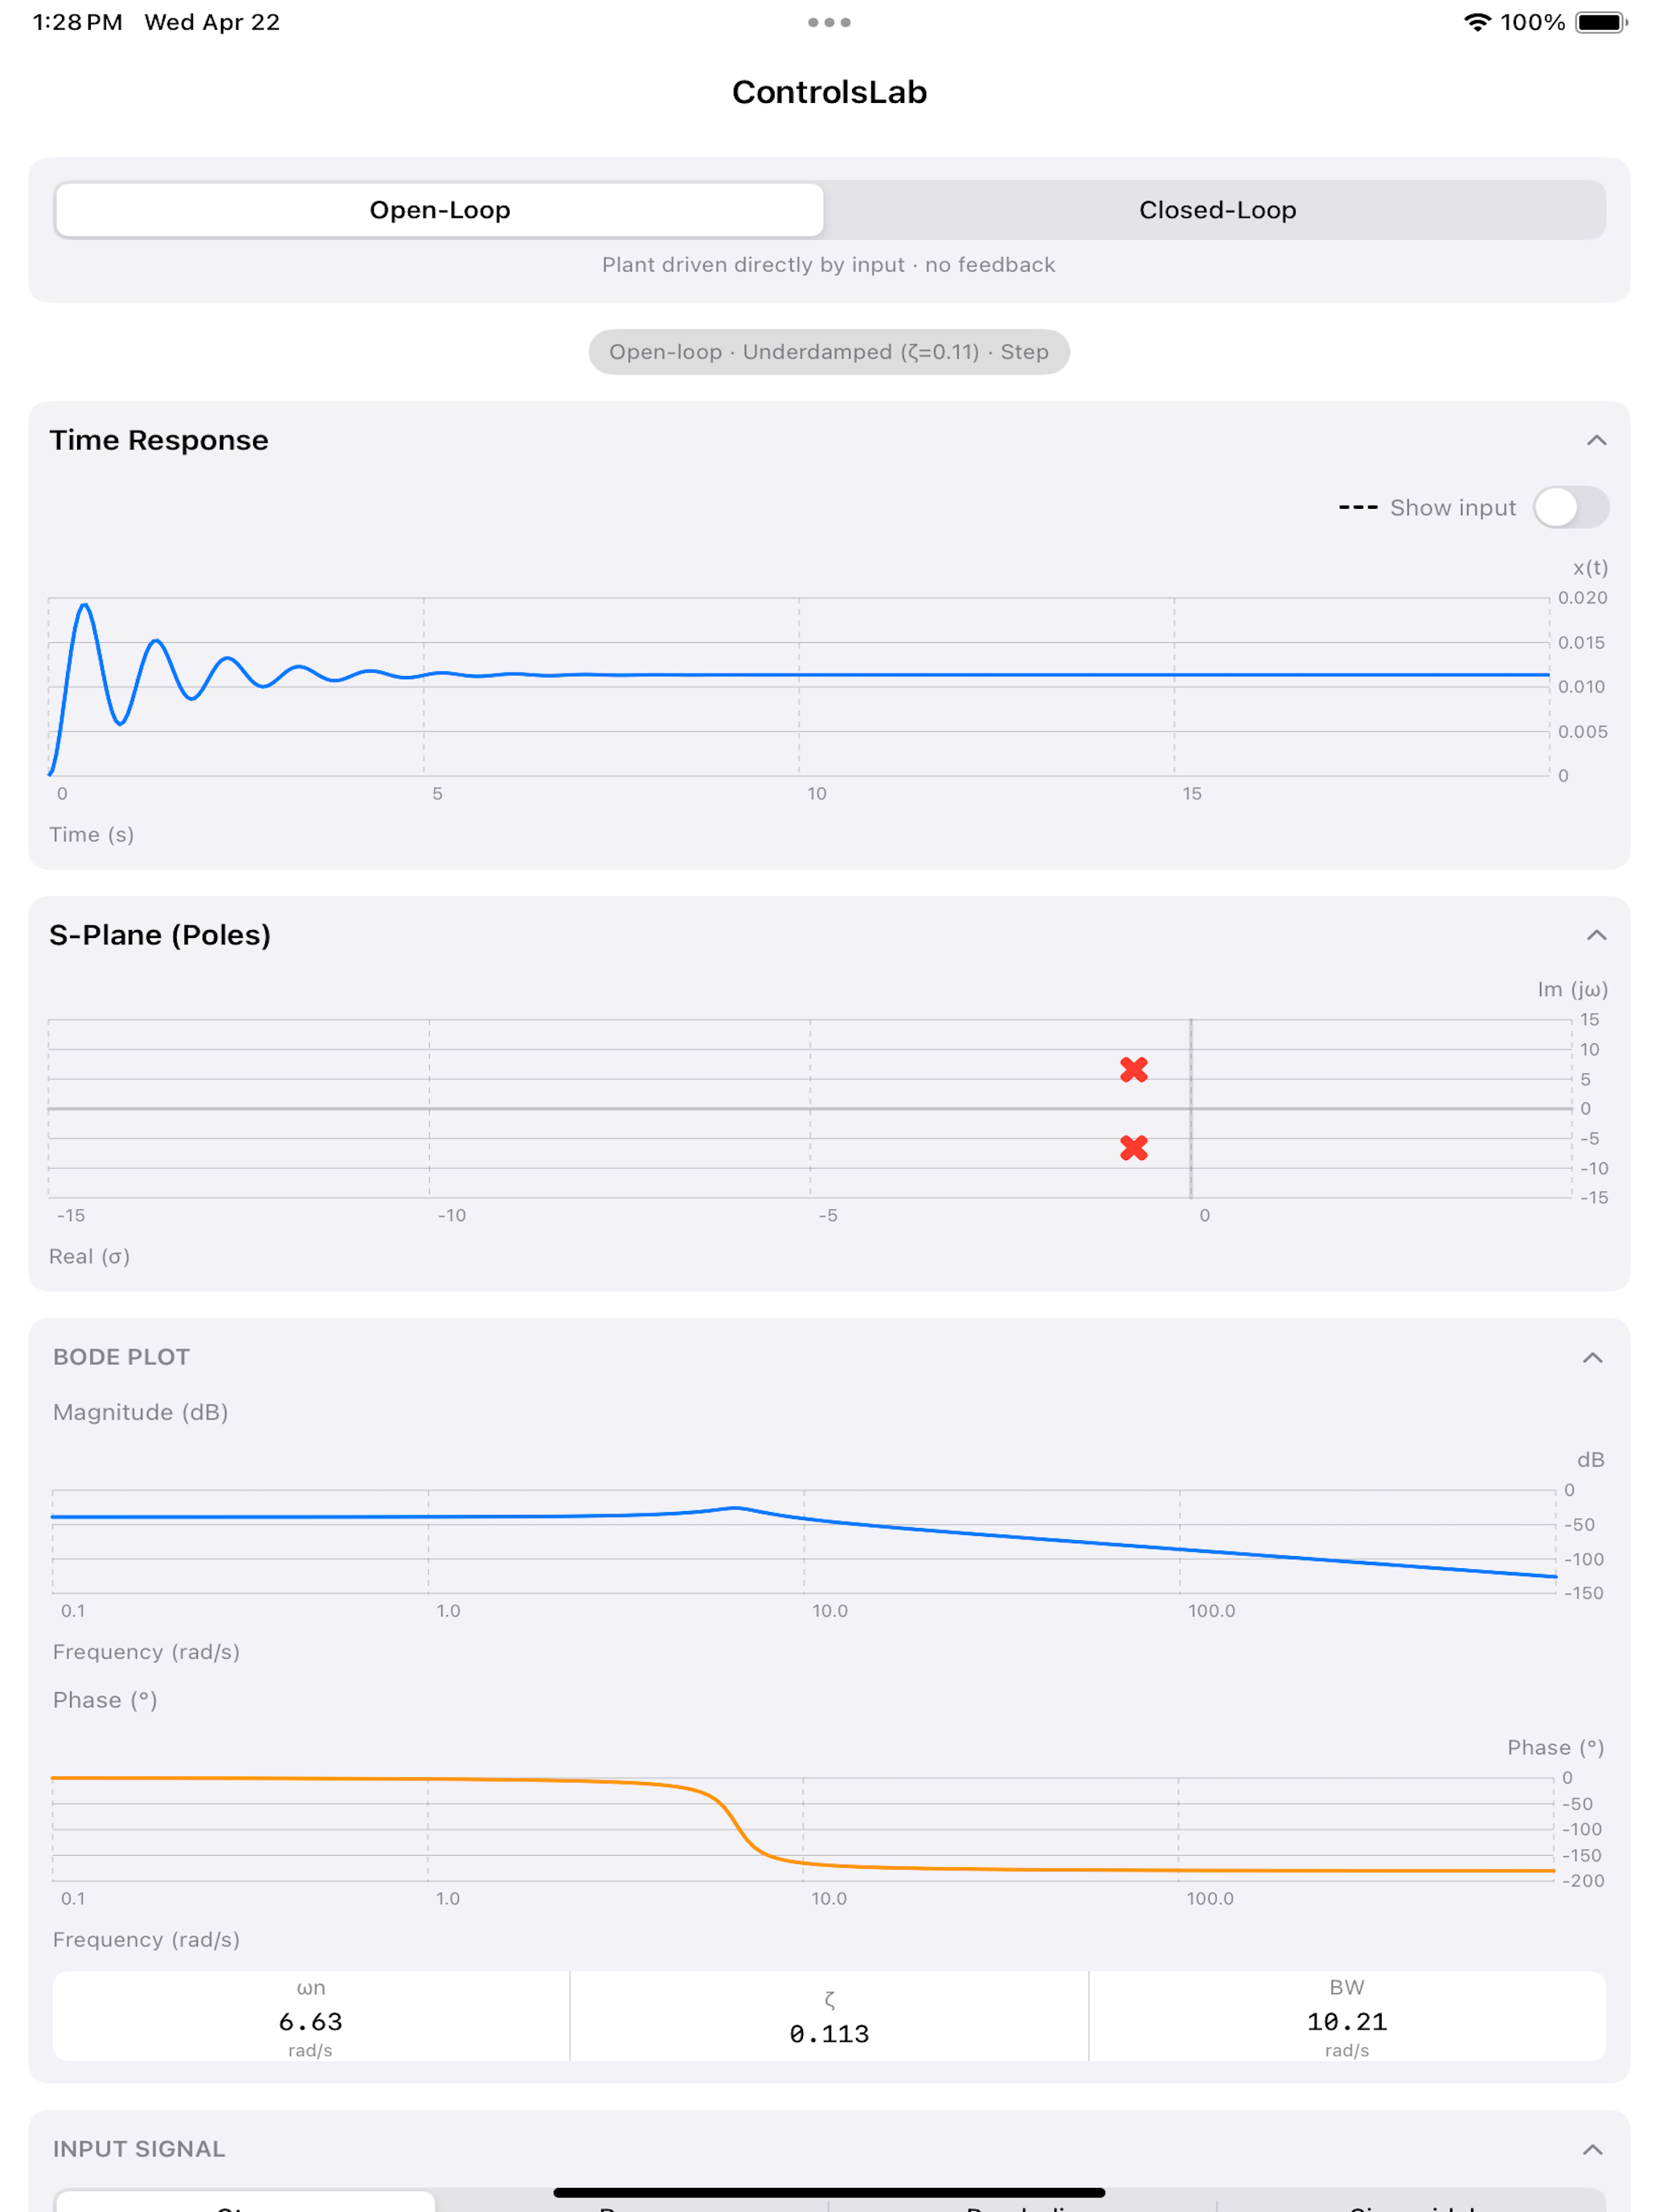This screenshot has height=2212, width=1659.
Task: Tap the ControlsLab title
Action: (x=829, y=92)
